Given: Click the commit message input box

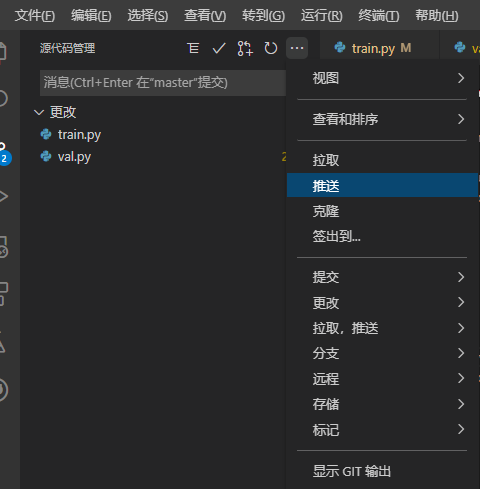Looking at the screenshot, I should 163,83.
